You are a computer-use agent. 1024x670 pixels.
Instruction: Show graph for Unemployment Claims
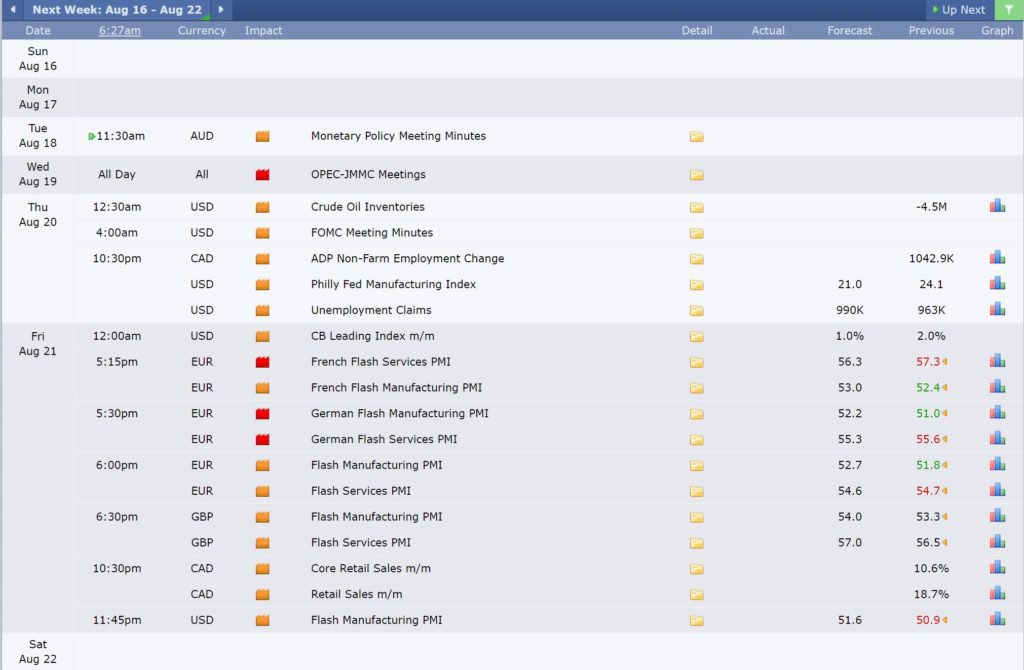tap(997, 309)
